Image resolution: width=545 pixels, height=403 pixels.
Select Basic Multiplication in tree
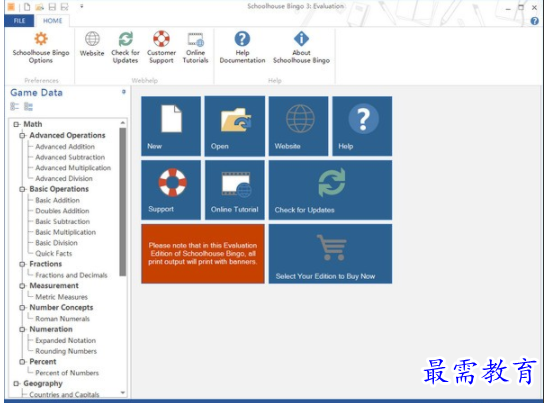coord(65,232)
